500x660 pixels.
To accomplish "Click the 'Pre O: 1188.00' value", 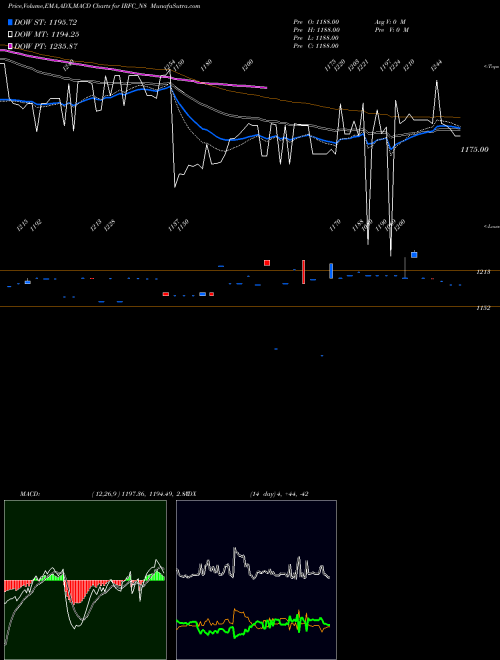I will point(316,22).
